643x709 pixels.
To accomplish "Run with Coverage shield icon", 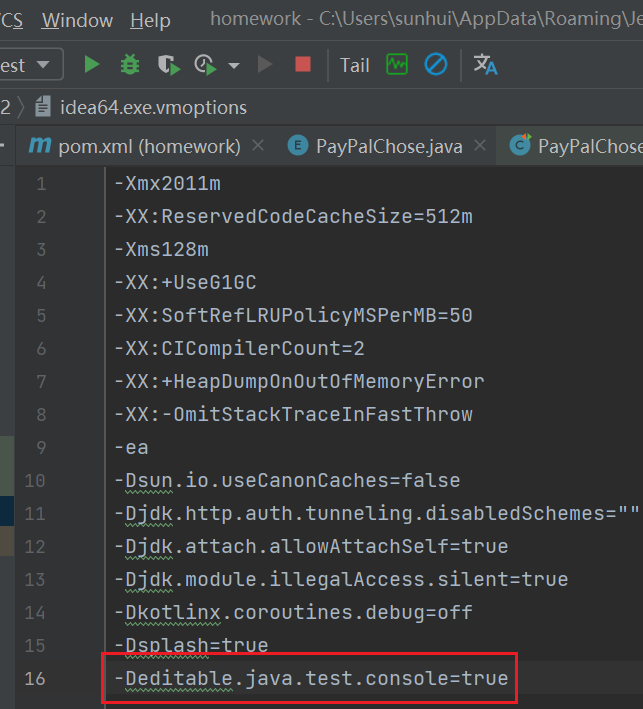I will coord(168,65).
